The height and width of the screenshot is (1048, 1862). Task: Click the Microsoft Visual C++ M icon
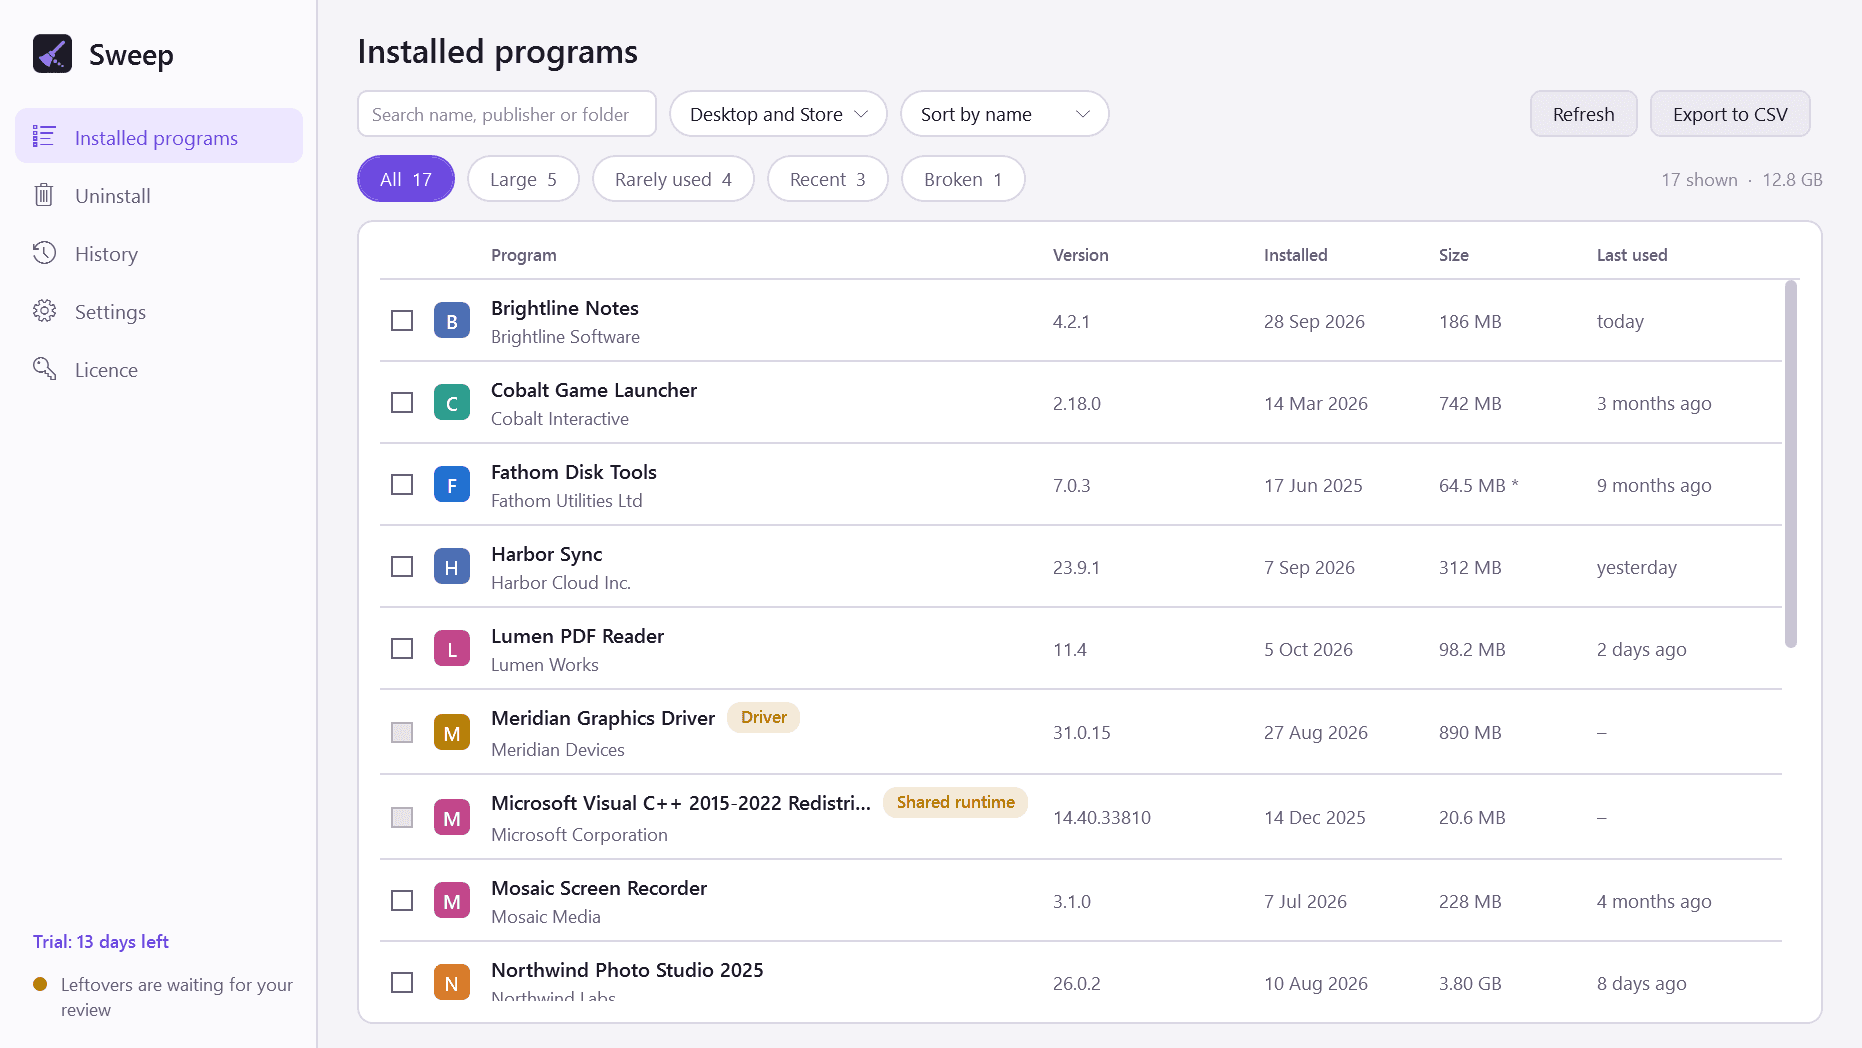tap(452, 818)
